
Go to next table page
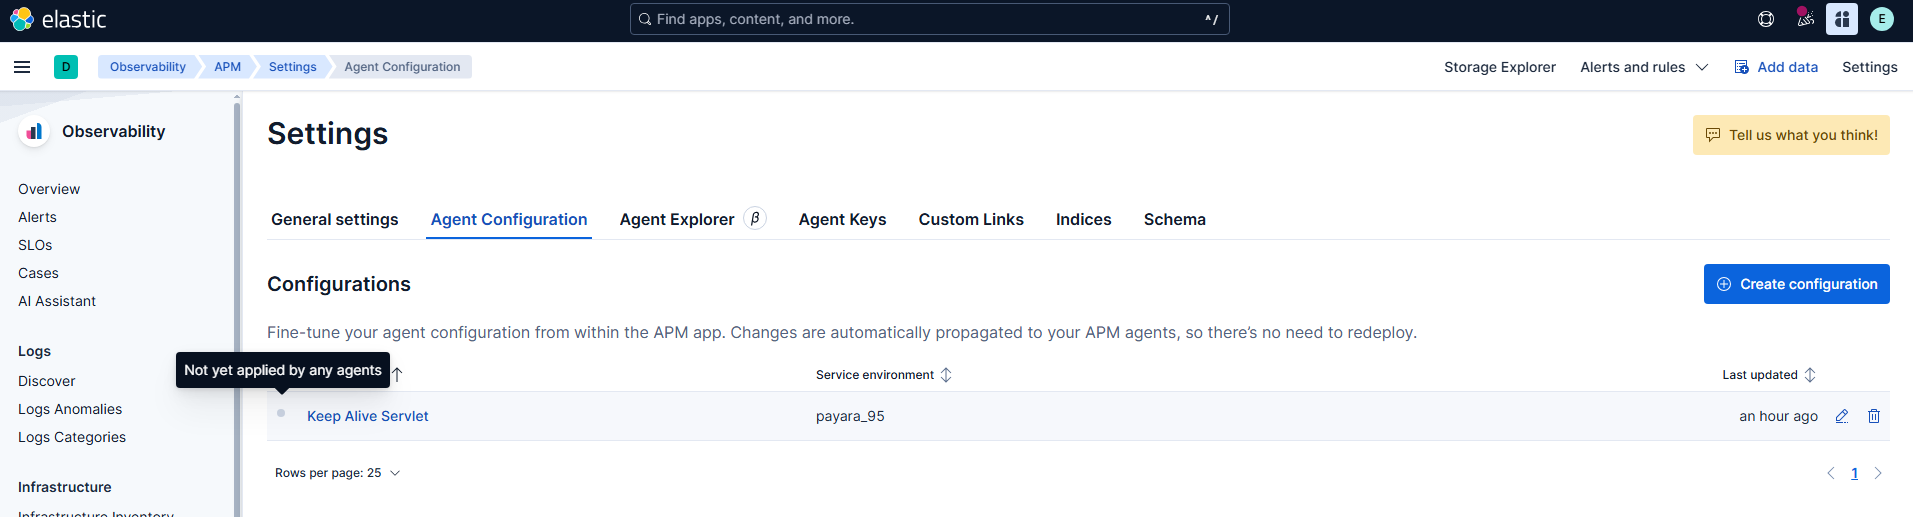pyautogui.click(x=1878, y=473)
